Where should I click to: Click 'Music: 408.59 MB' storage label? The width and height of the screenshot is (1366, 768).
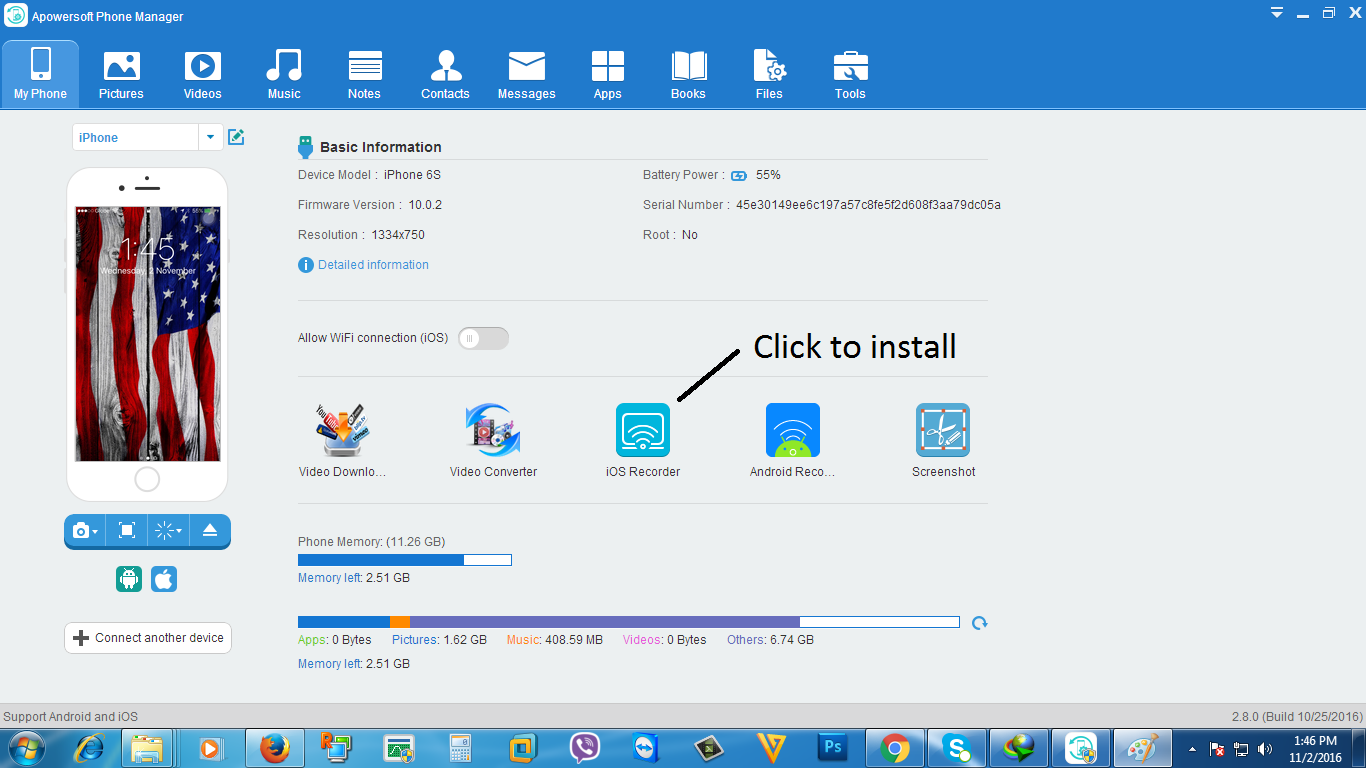[x=555, y=640]
